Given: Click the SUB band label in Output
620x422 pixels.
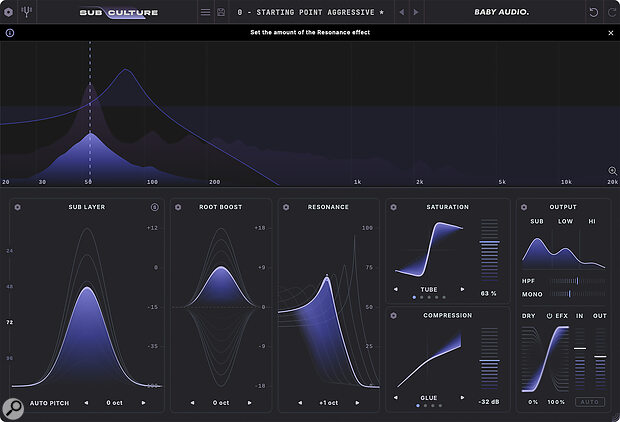Looking at the screenshot, I should point(537,221).
